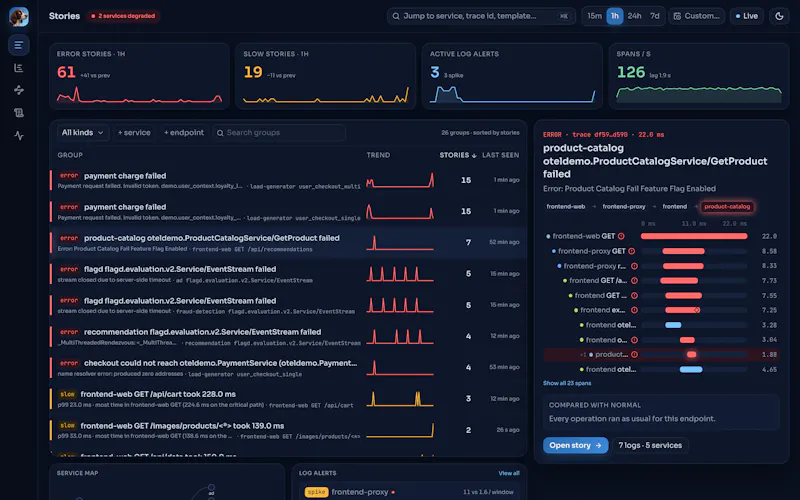Image resolution: width=800 pixels, height=500 pixels.
Task: Toggle Live mode
Action: pyautogui.click(x=746, y=16)
